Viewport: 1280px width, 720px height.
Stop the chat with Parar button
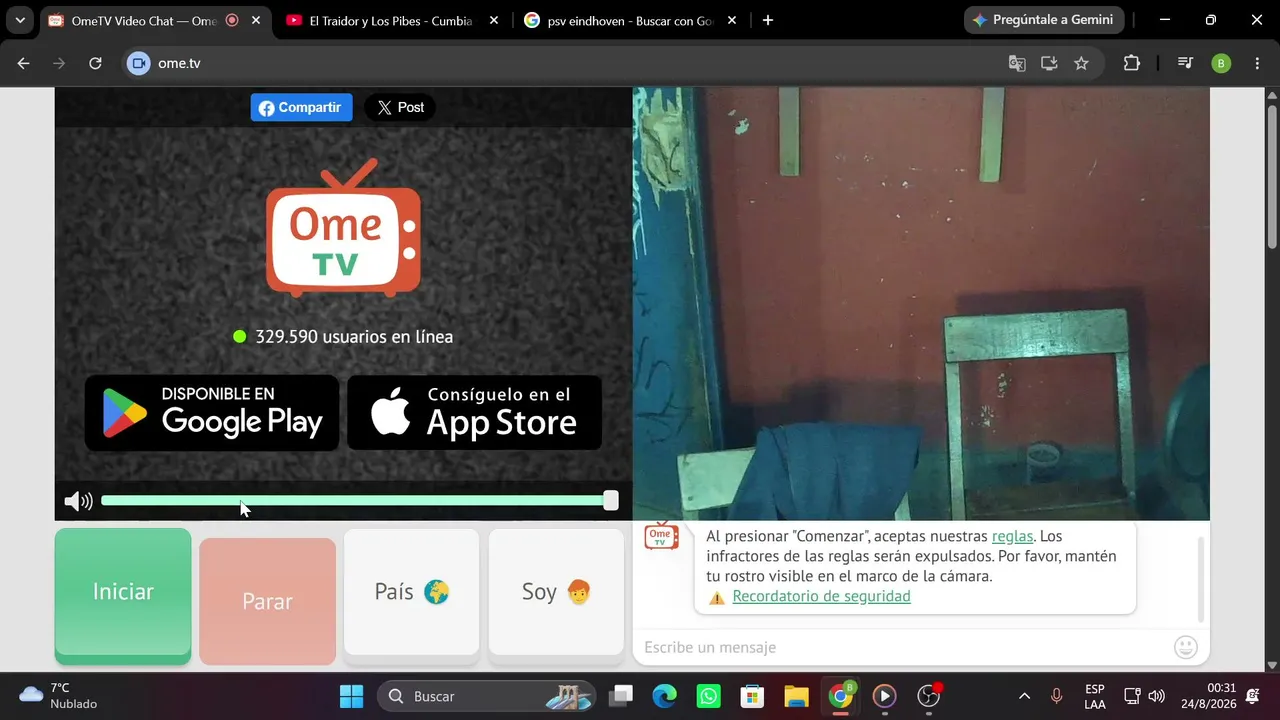[x=267, y=601]
